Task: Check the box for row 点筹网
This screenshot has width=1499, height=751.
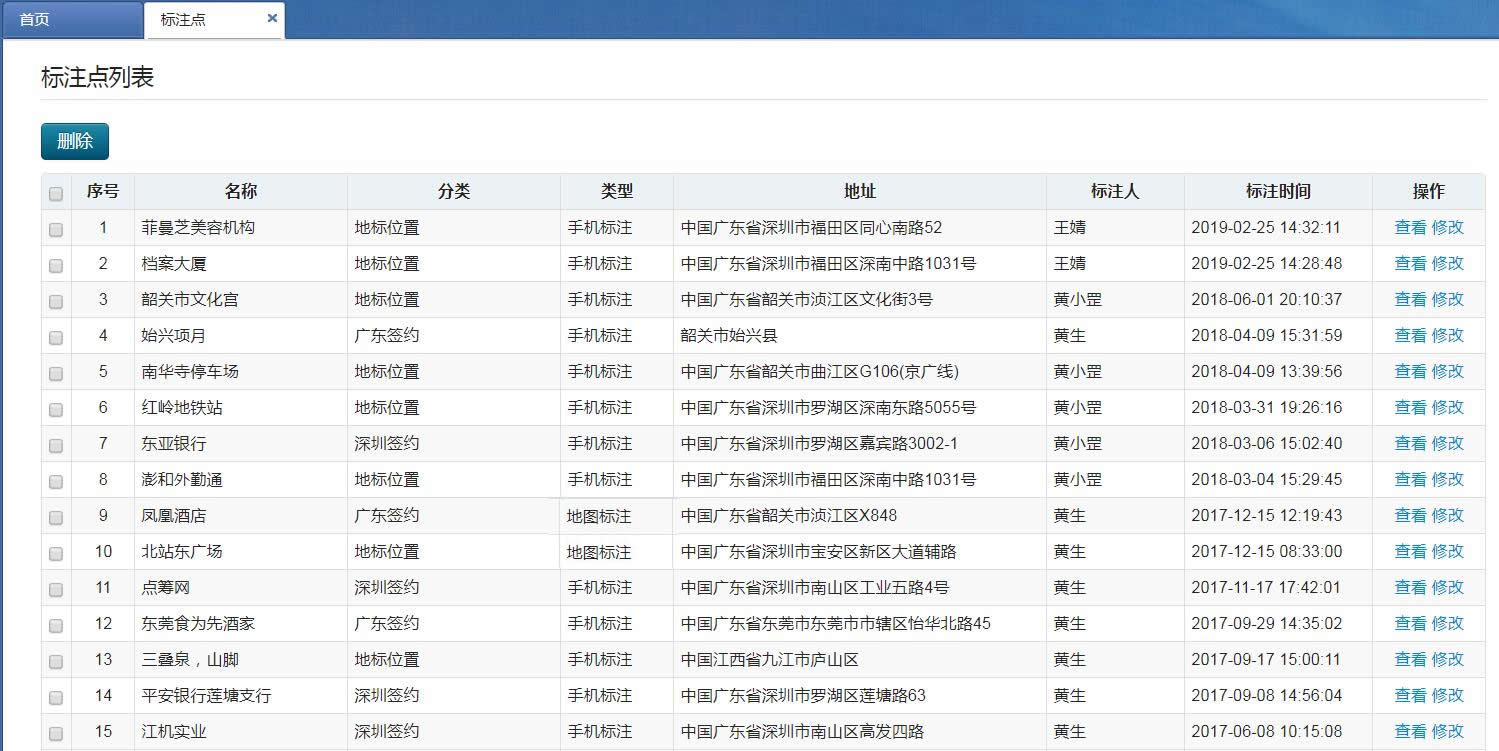Action: pos(56,589)
